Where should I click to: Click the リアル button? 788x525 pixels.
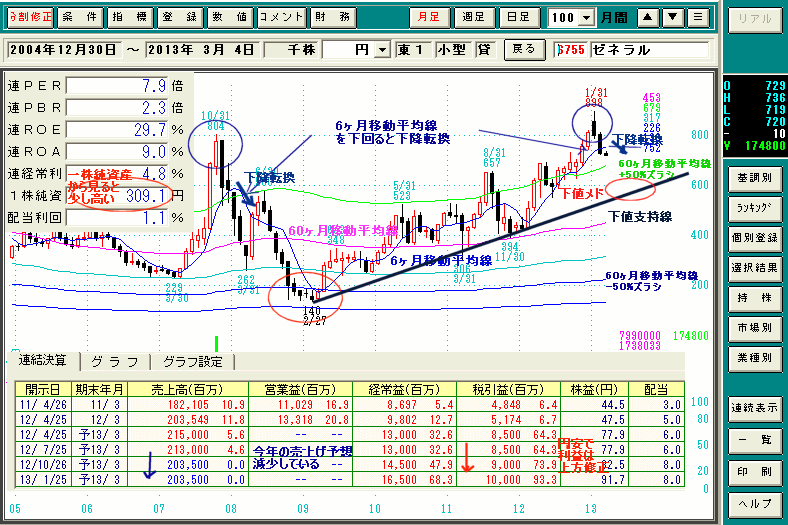coord(755,20)
